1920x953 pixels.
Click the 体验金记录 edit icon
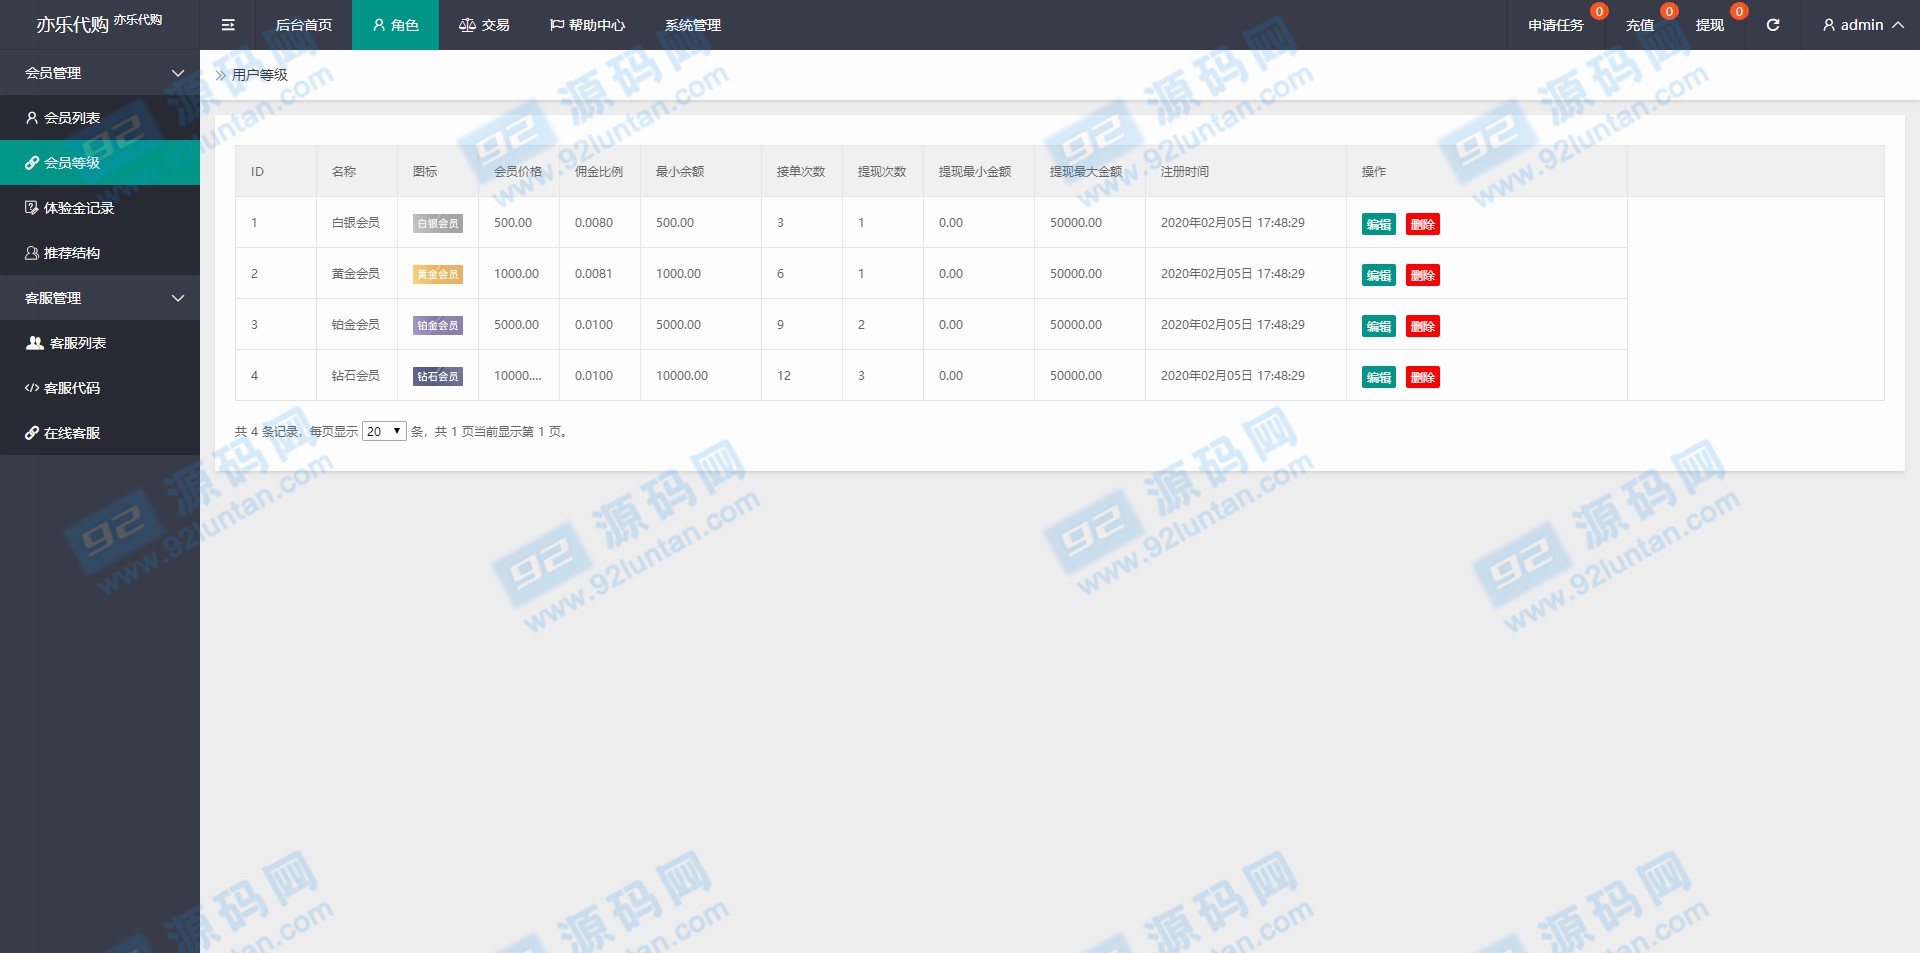click(32, 208)
